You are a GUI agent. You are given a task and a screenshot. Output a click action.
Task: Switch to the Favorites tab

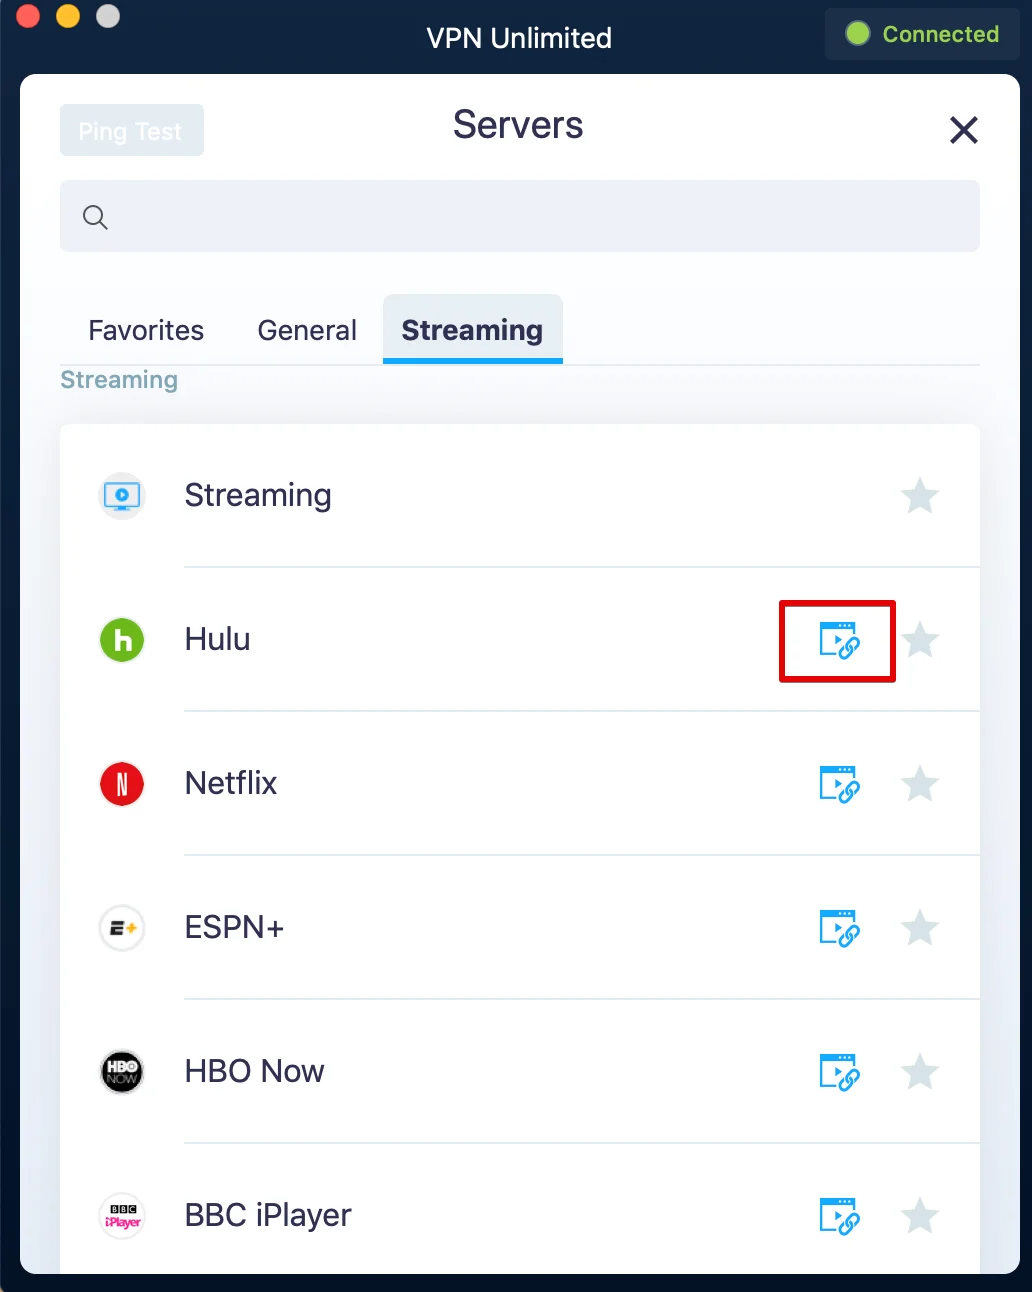point(146,330)
